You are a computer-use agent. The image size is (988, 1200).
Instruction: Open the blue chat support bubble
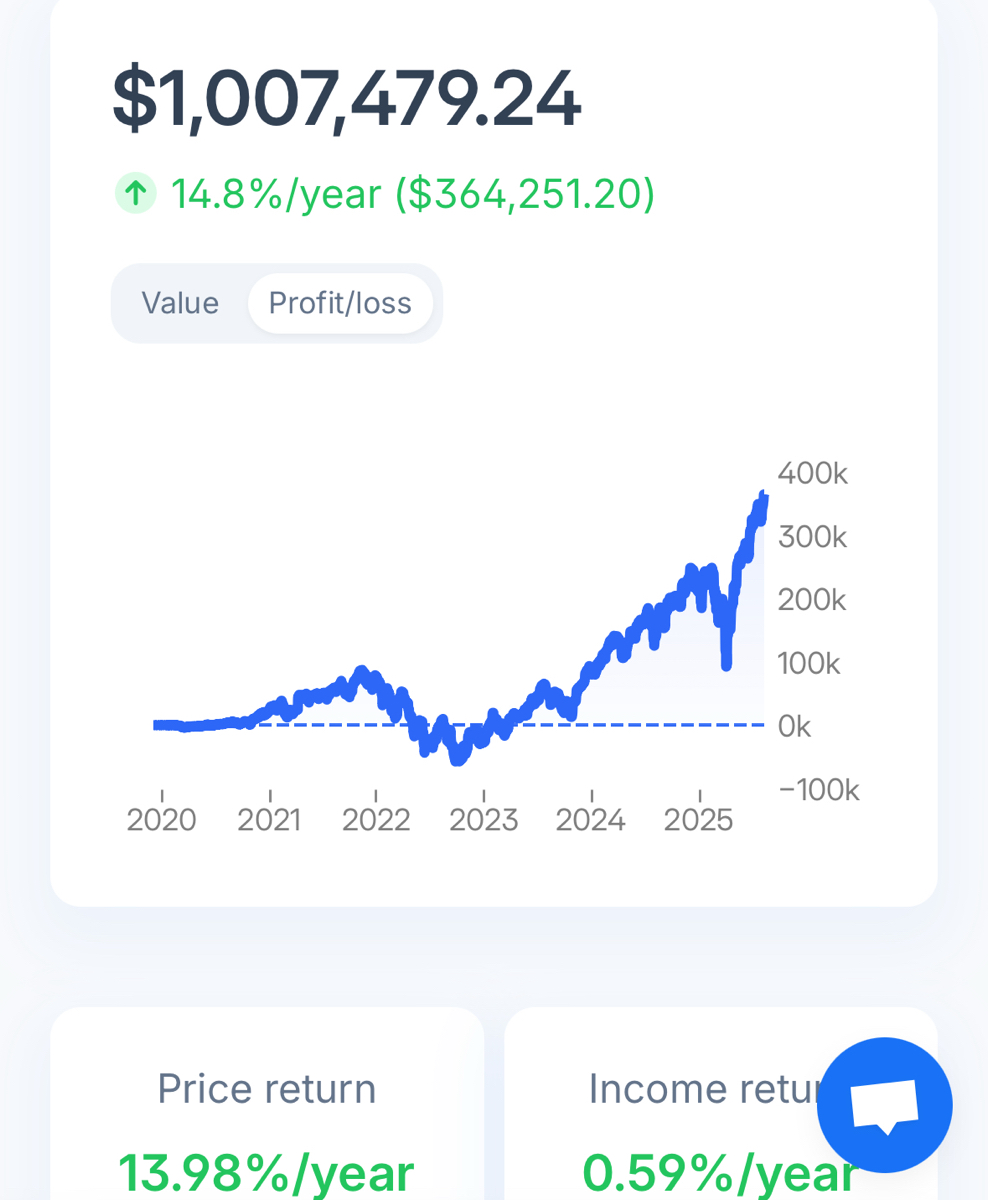pos(884,1105)
